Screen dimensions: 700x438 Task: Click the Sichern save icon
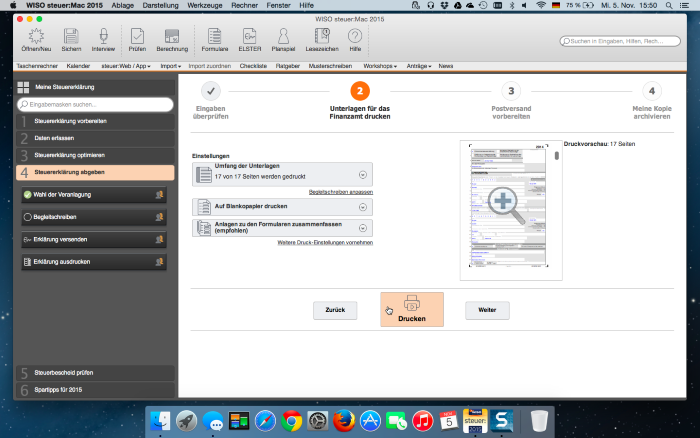click(71, 36)
